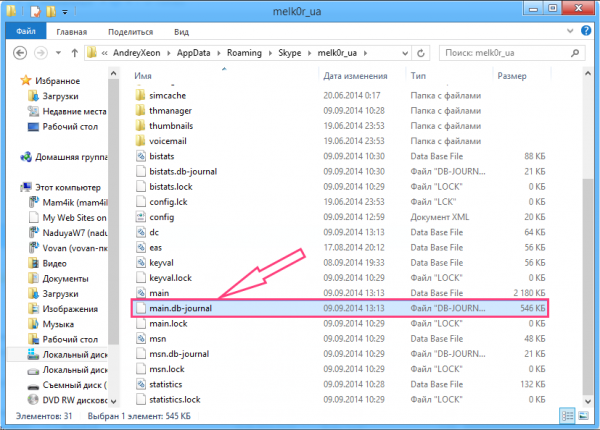Image resolution: width=600 pixels, height=430 pixels.
Task: Open Съемный диск in sidebar
Action: click(x=75, y=385)
